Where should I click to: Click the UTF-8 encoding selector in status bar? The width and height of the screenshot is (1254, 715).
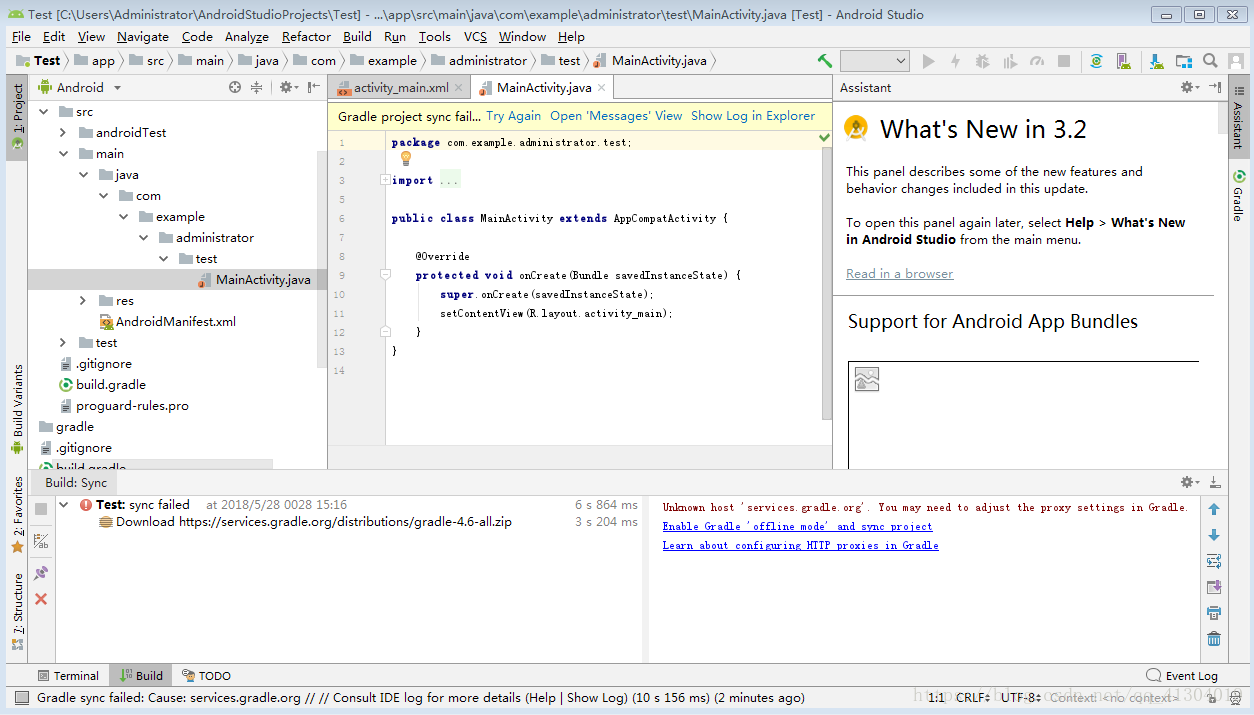1022,698
